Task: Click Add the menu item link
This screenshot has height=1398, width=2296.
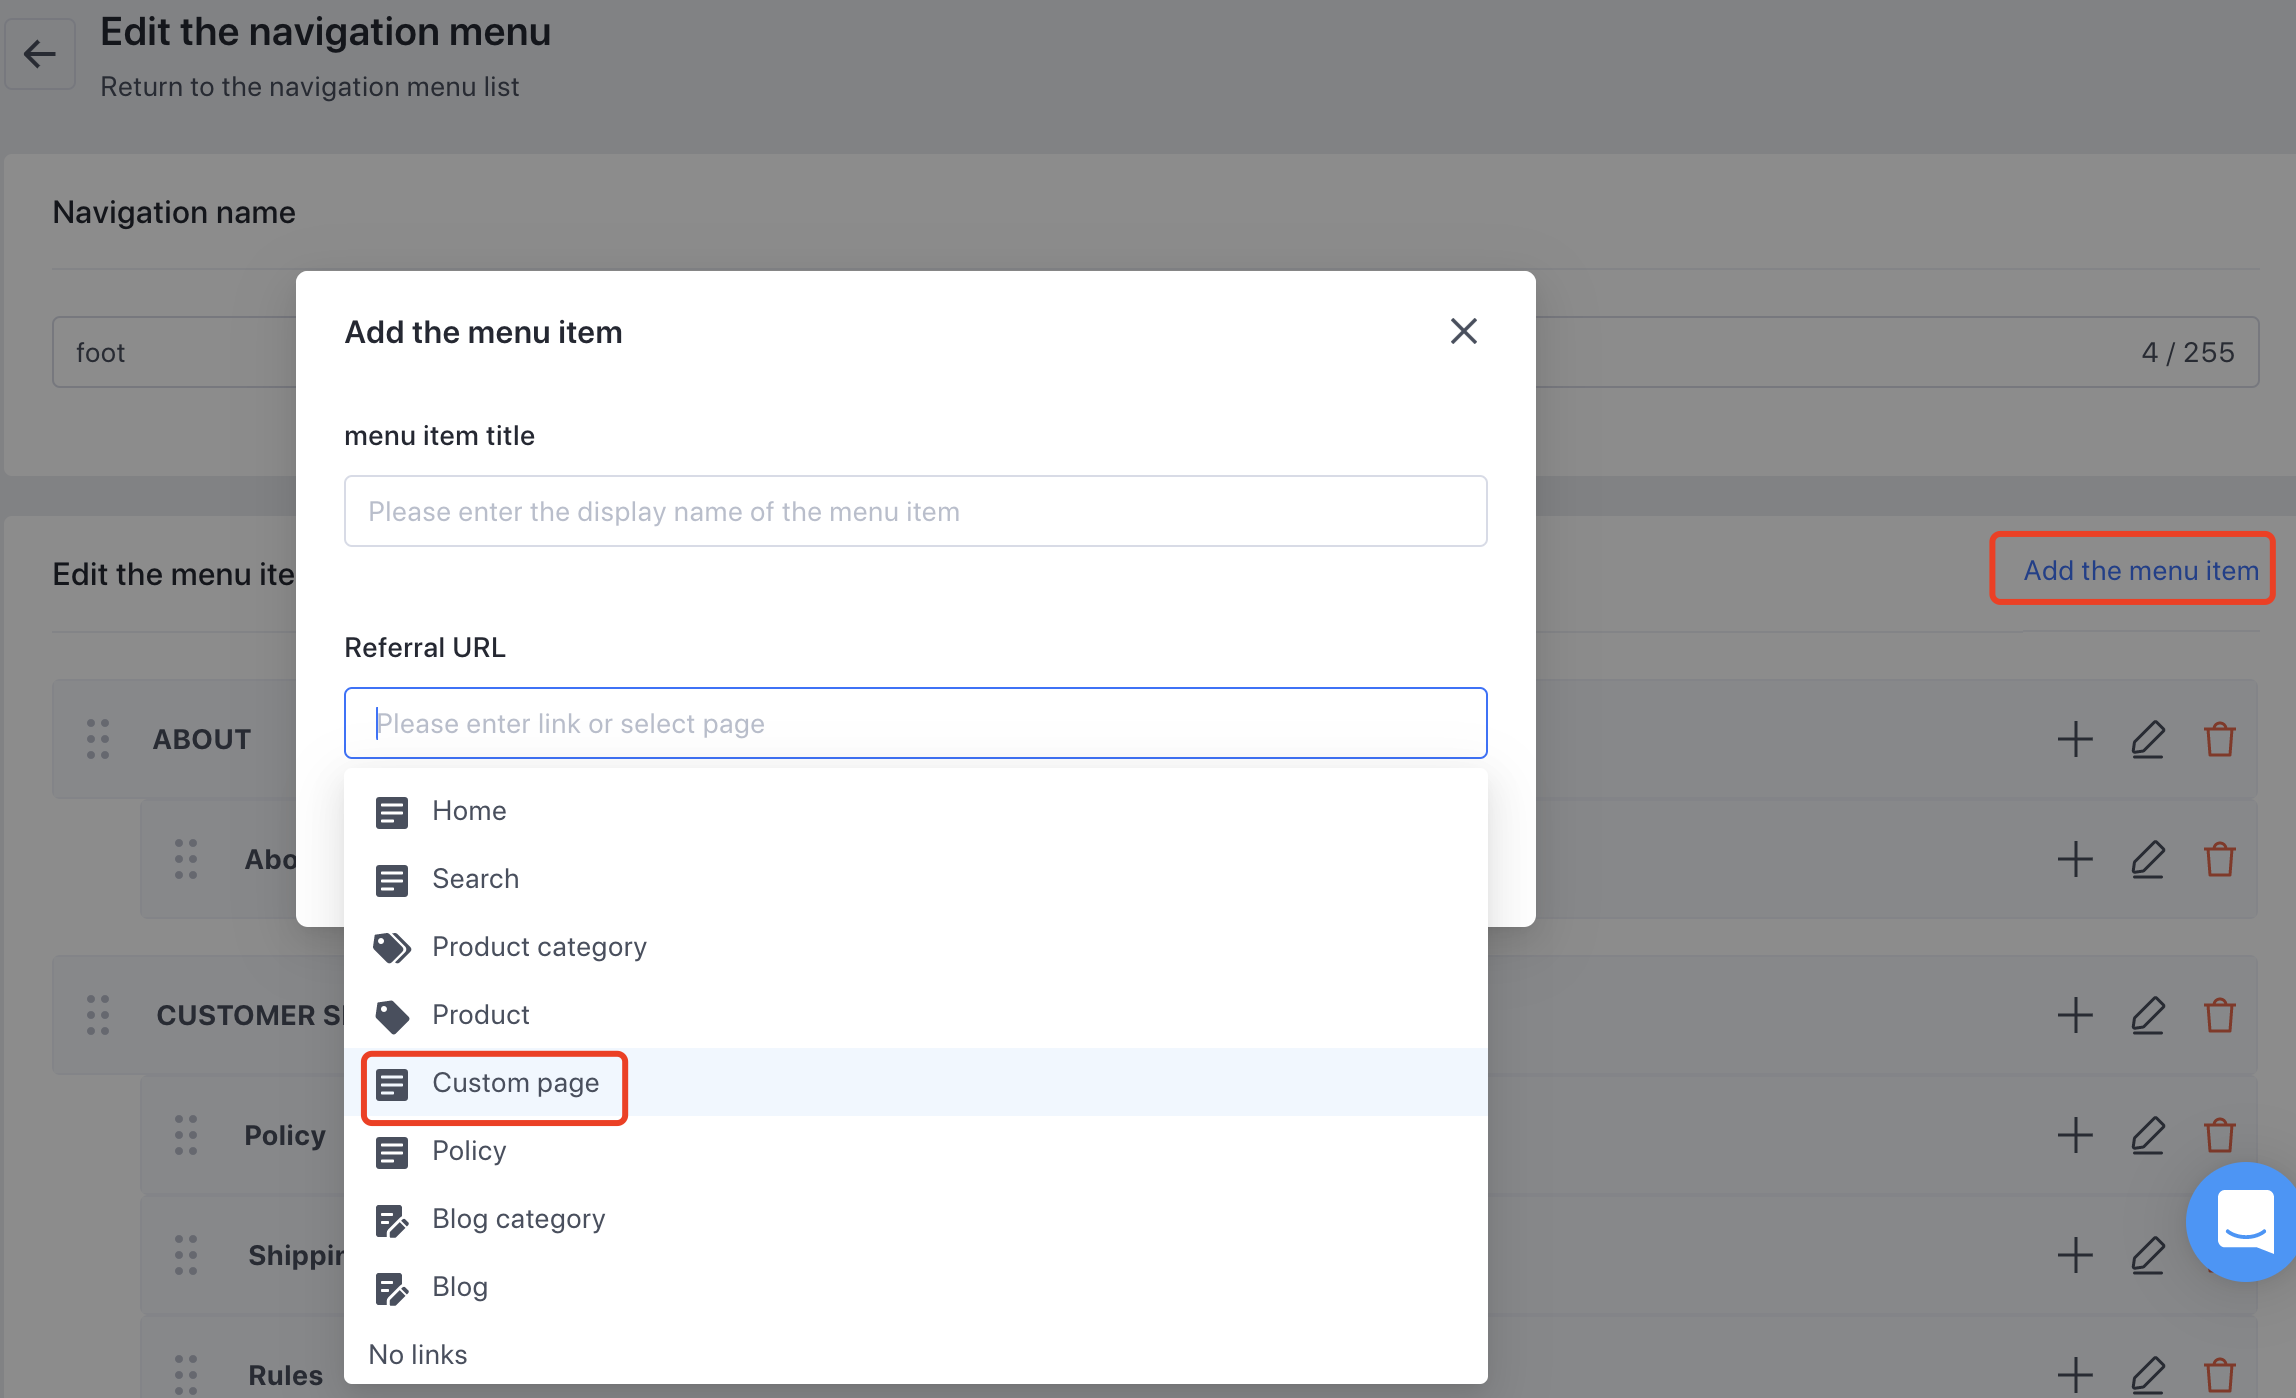Action: click(x=2140, y=570)
